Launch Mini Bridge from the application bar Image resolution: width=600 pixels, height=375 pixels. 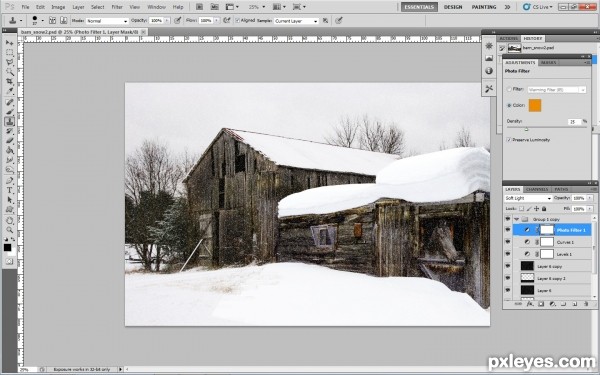[x=214, y=7]
